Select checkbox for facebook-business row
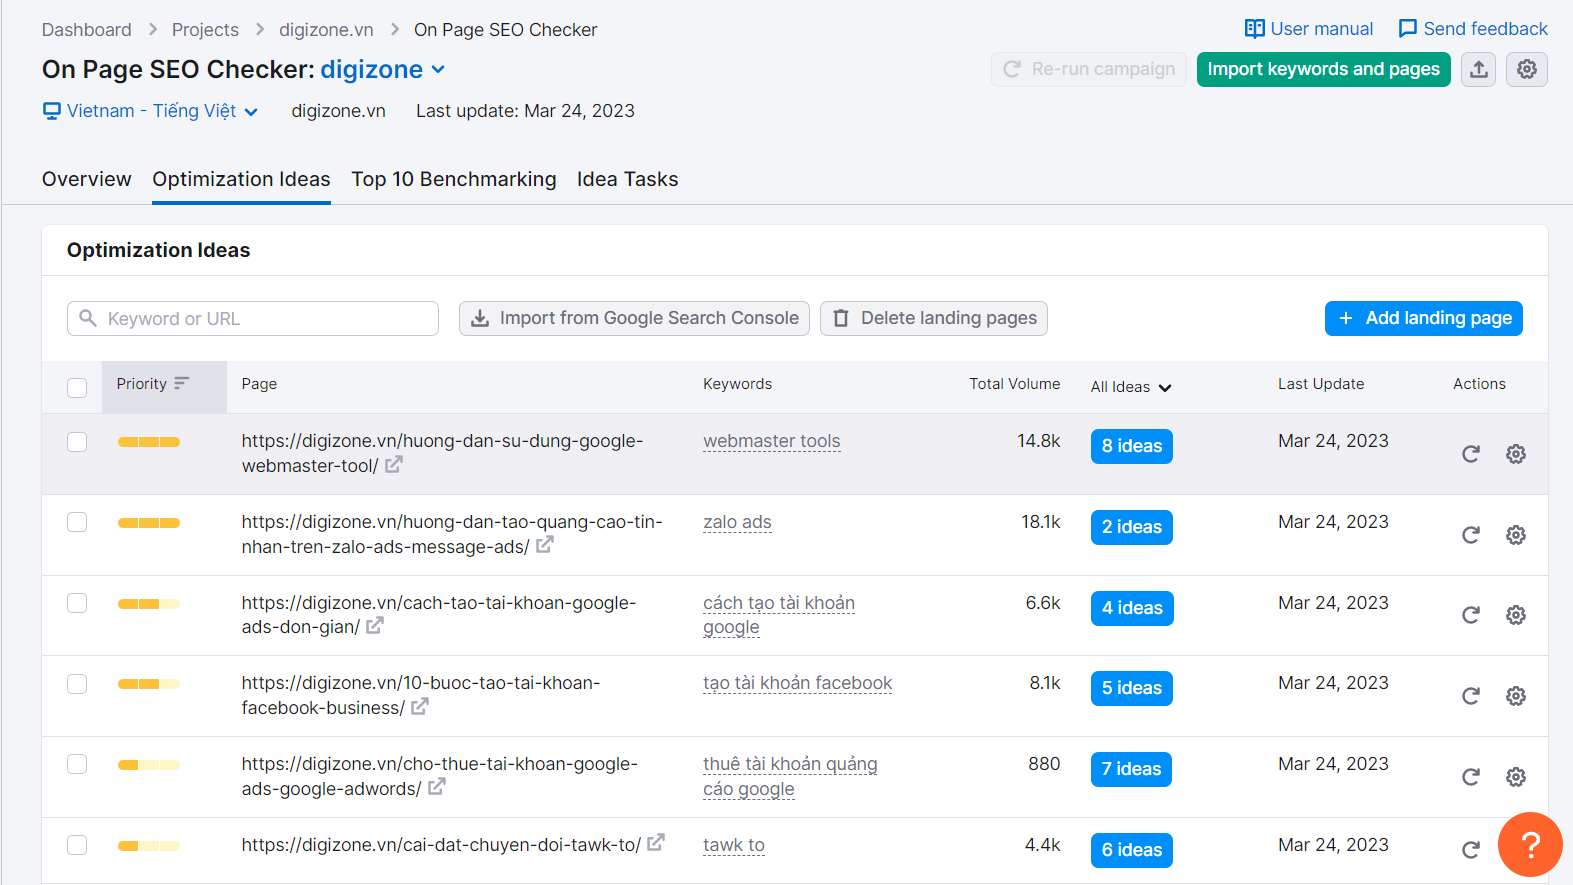The image size is (1573, 885). point(77,684)
